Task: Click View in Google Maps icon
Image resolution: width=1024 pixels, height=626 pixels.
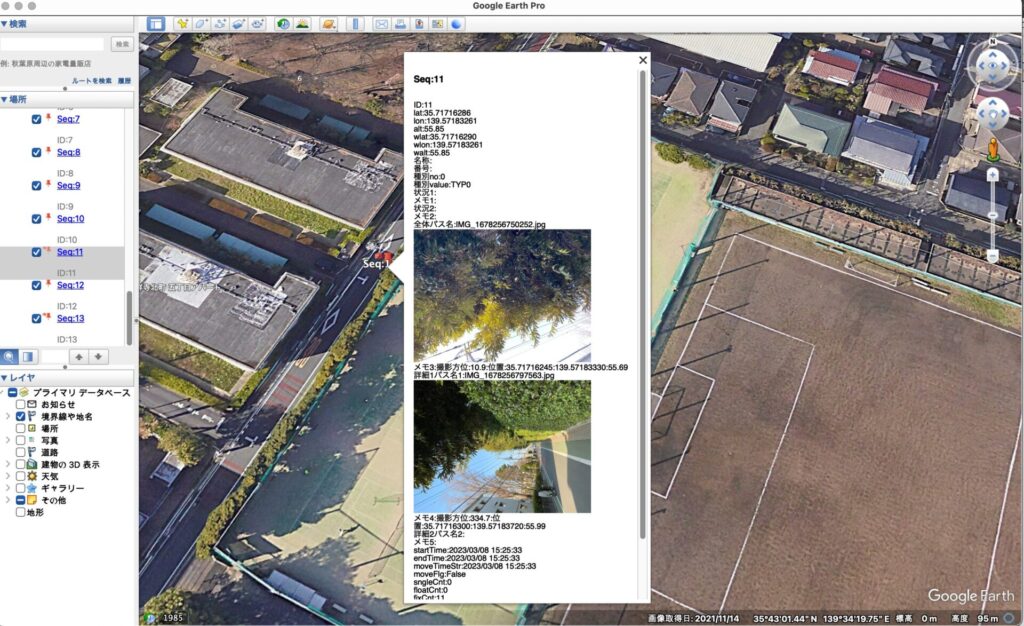Action: pos(437,24)
